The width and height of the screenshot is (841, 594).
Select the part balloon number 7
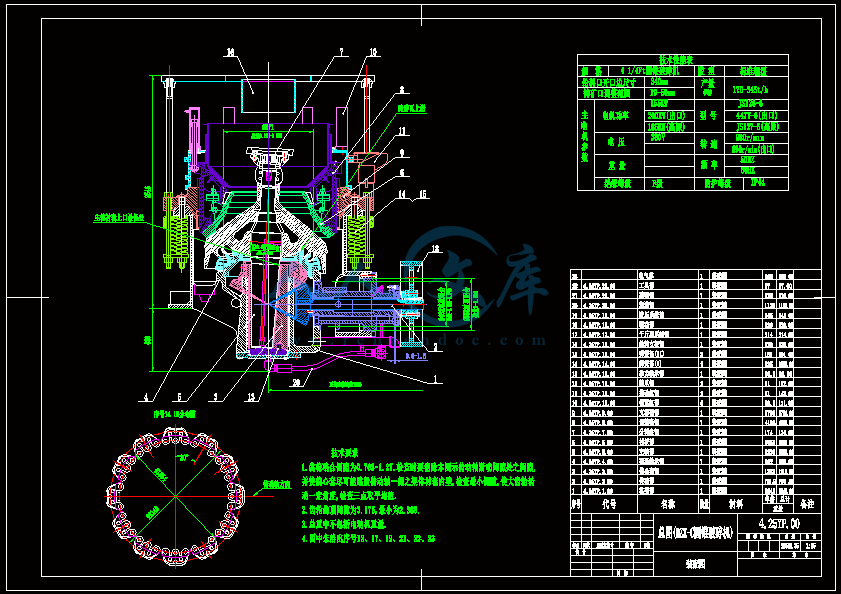coord(341,52)
